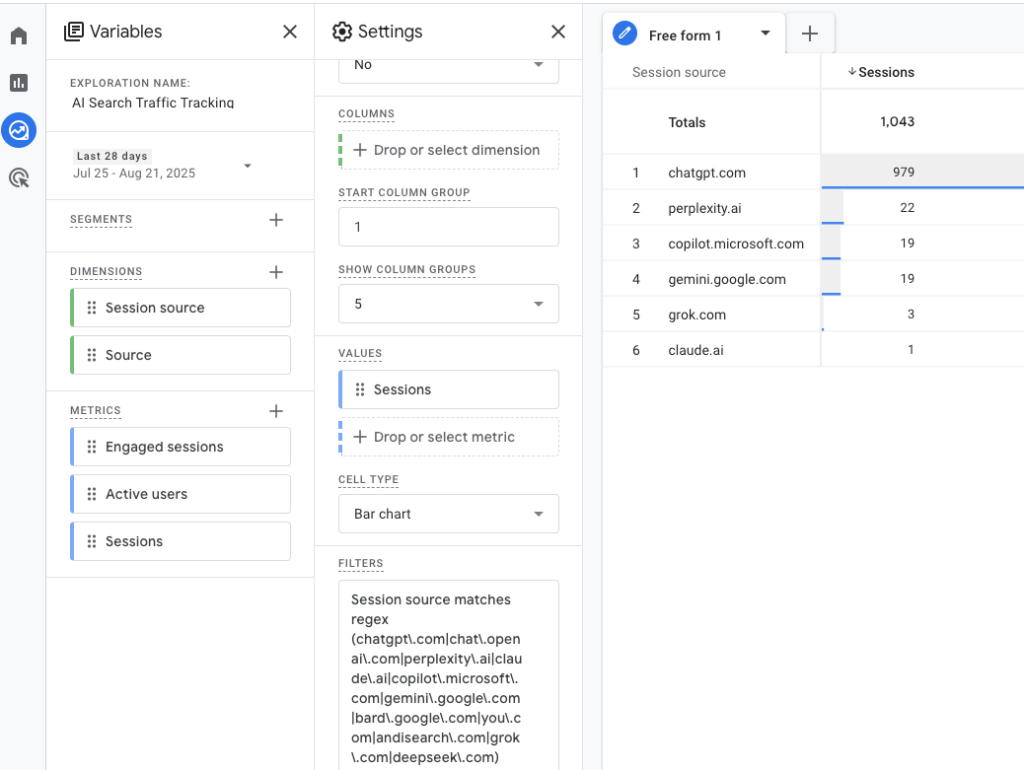This screenshot has height=770, width=1024.
Task: Select Source dimension chip
Action: click(x=180, y=355)
